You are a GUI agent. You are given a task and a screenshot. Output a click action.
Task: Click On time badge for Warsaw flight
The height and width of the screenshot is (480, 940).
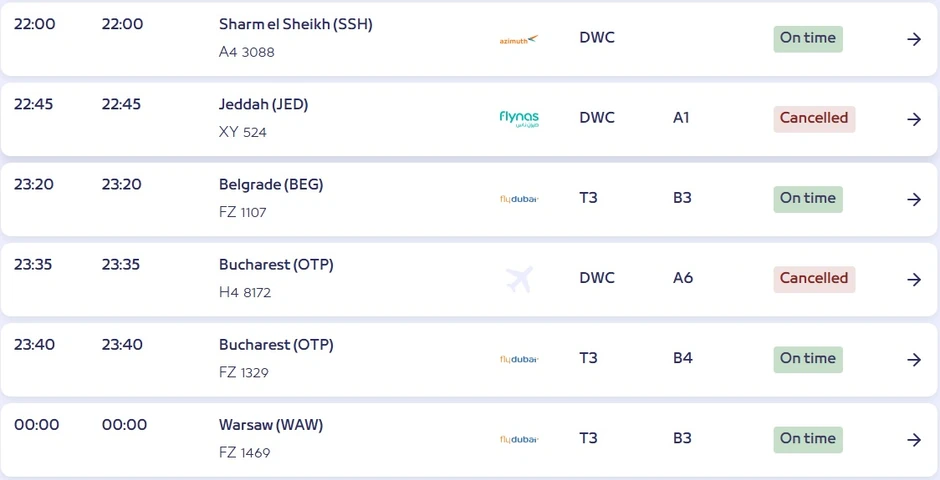click(x=807, y=439)
